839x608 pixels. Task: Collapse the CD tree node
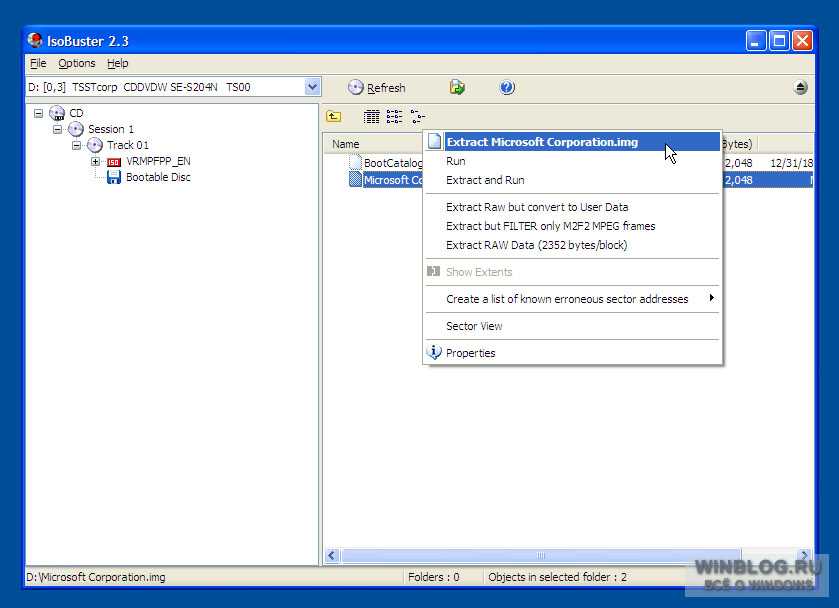click(x=38, y=113)
